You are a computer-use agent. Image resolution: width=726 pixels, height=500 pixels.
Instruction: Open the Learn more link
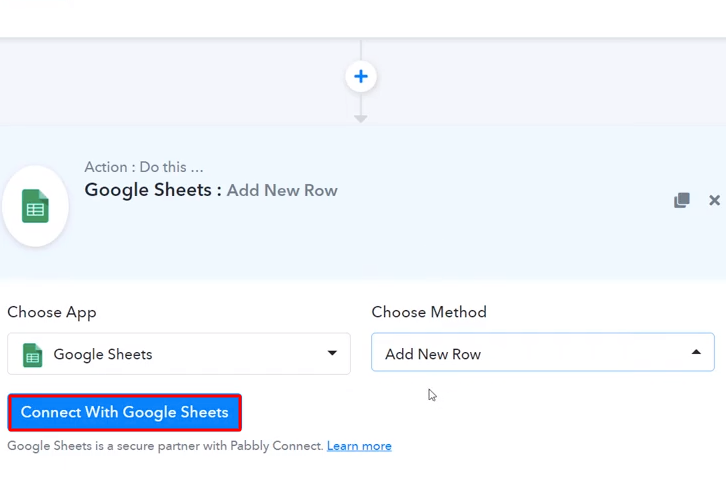(x=359, y=446)
